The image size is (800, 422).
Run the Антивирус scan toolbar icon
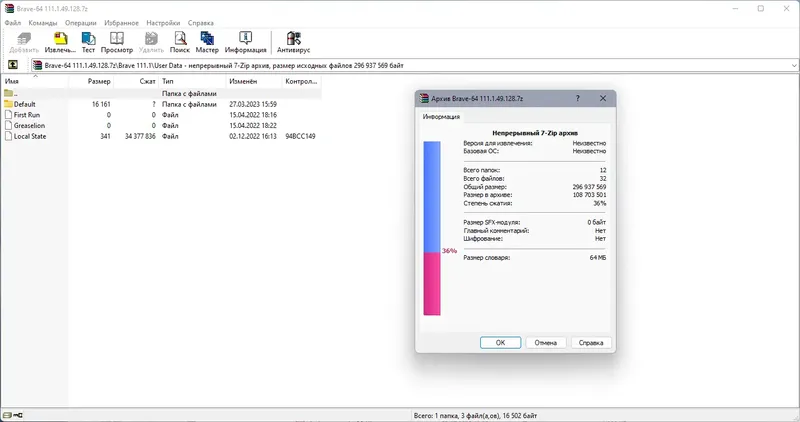point(293,39)
